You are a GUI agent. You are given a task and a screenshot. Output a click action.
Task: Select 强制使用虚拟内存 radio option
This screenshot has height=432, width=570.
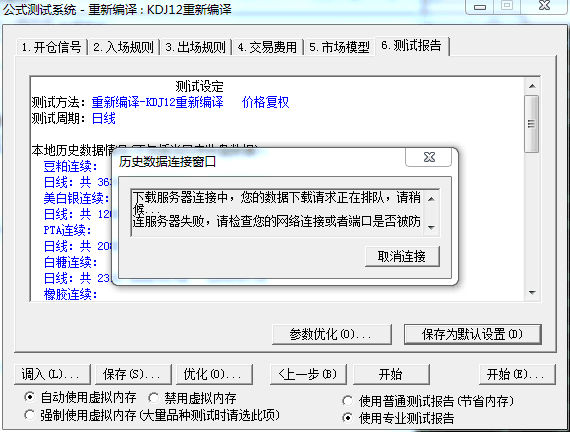coord(29,415)
